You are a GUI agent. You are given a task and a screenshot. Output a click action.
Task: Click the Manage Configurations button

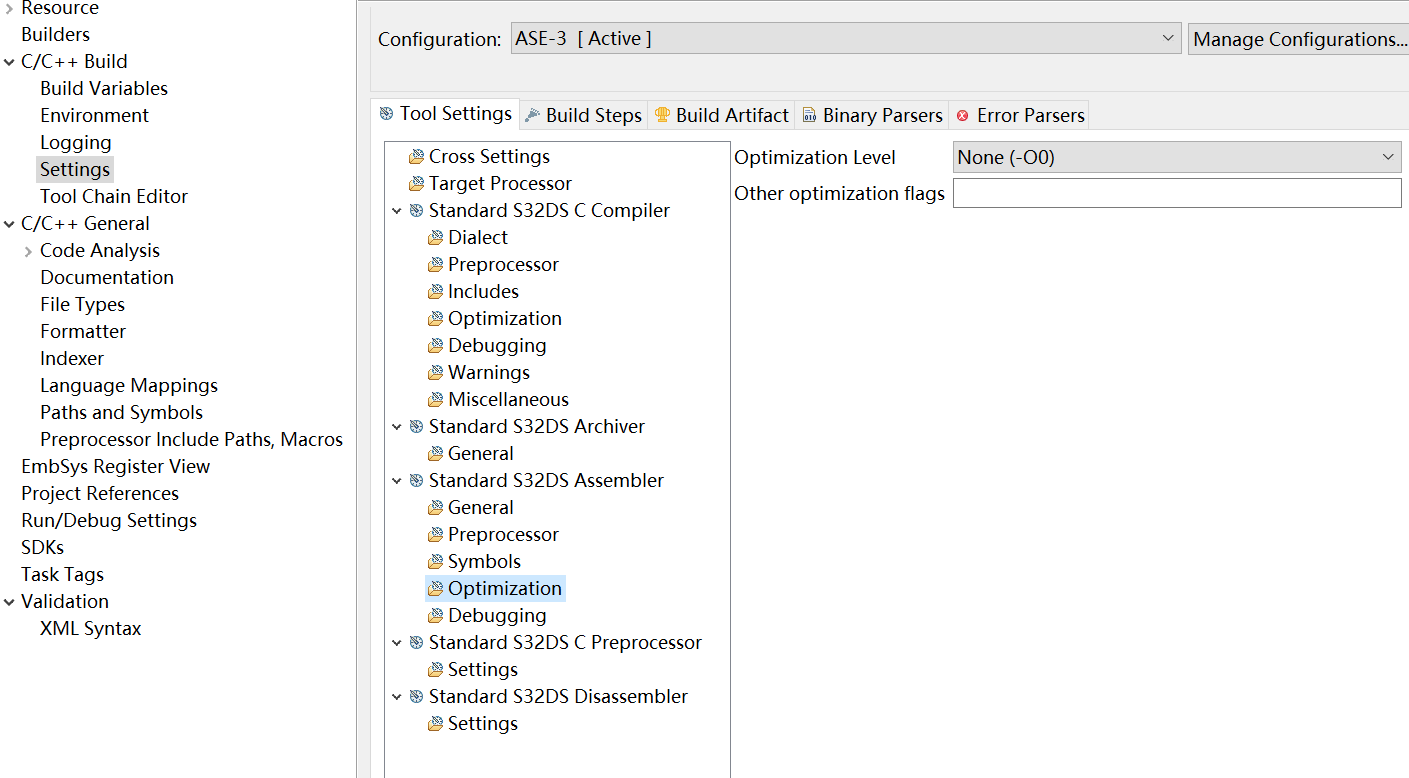[1299, 39]
